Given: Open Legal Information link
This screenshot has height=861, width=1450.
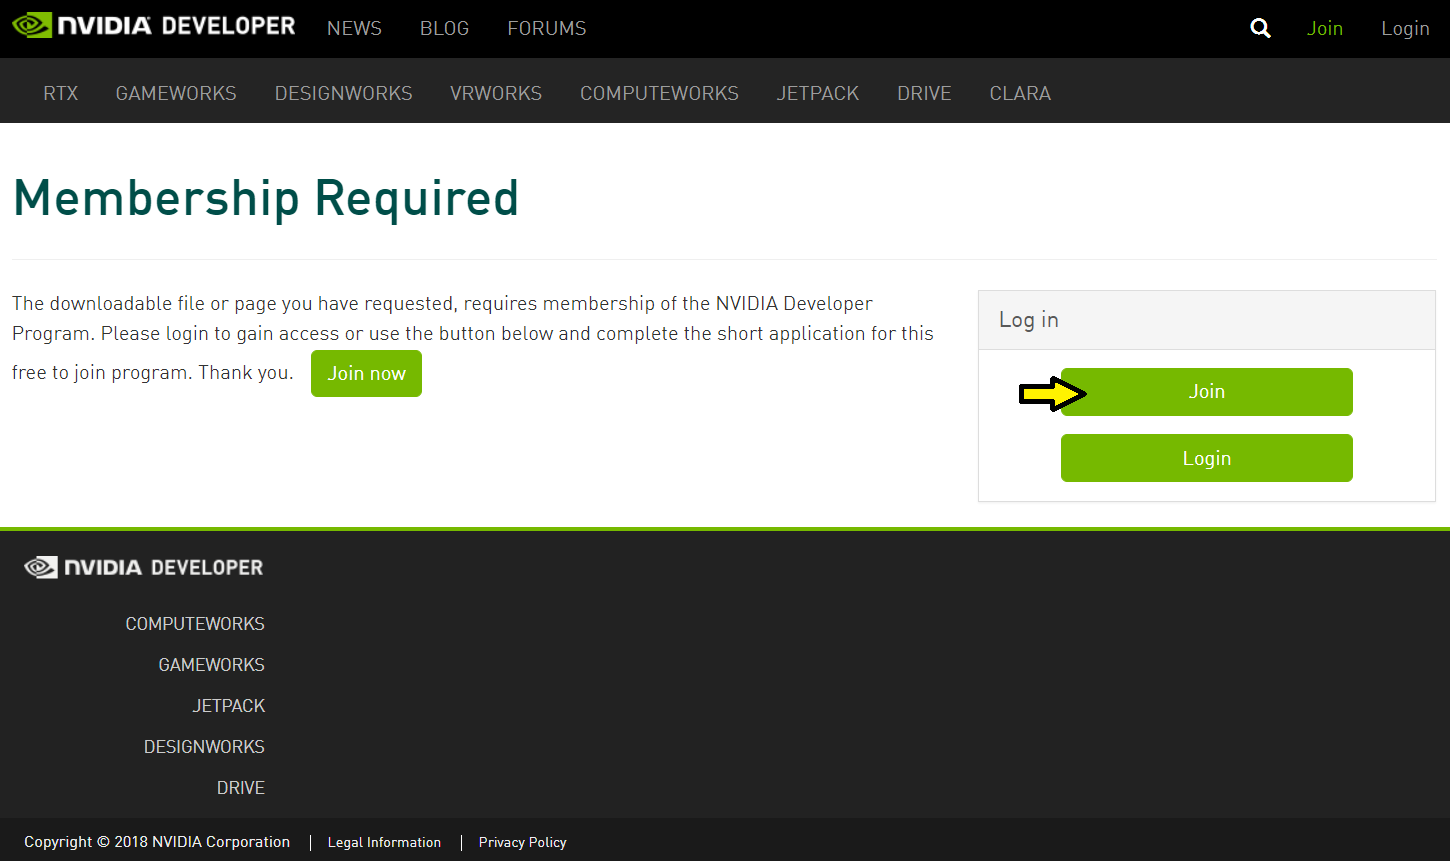Looking at the screenshot, I should (384, 842).
